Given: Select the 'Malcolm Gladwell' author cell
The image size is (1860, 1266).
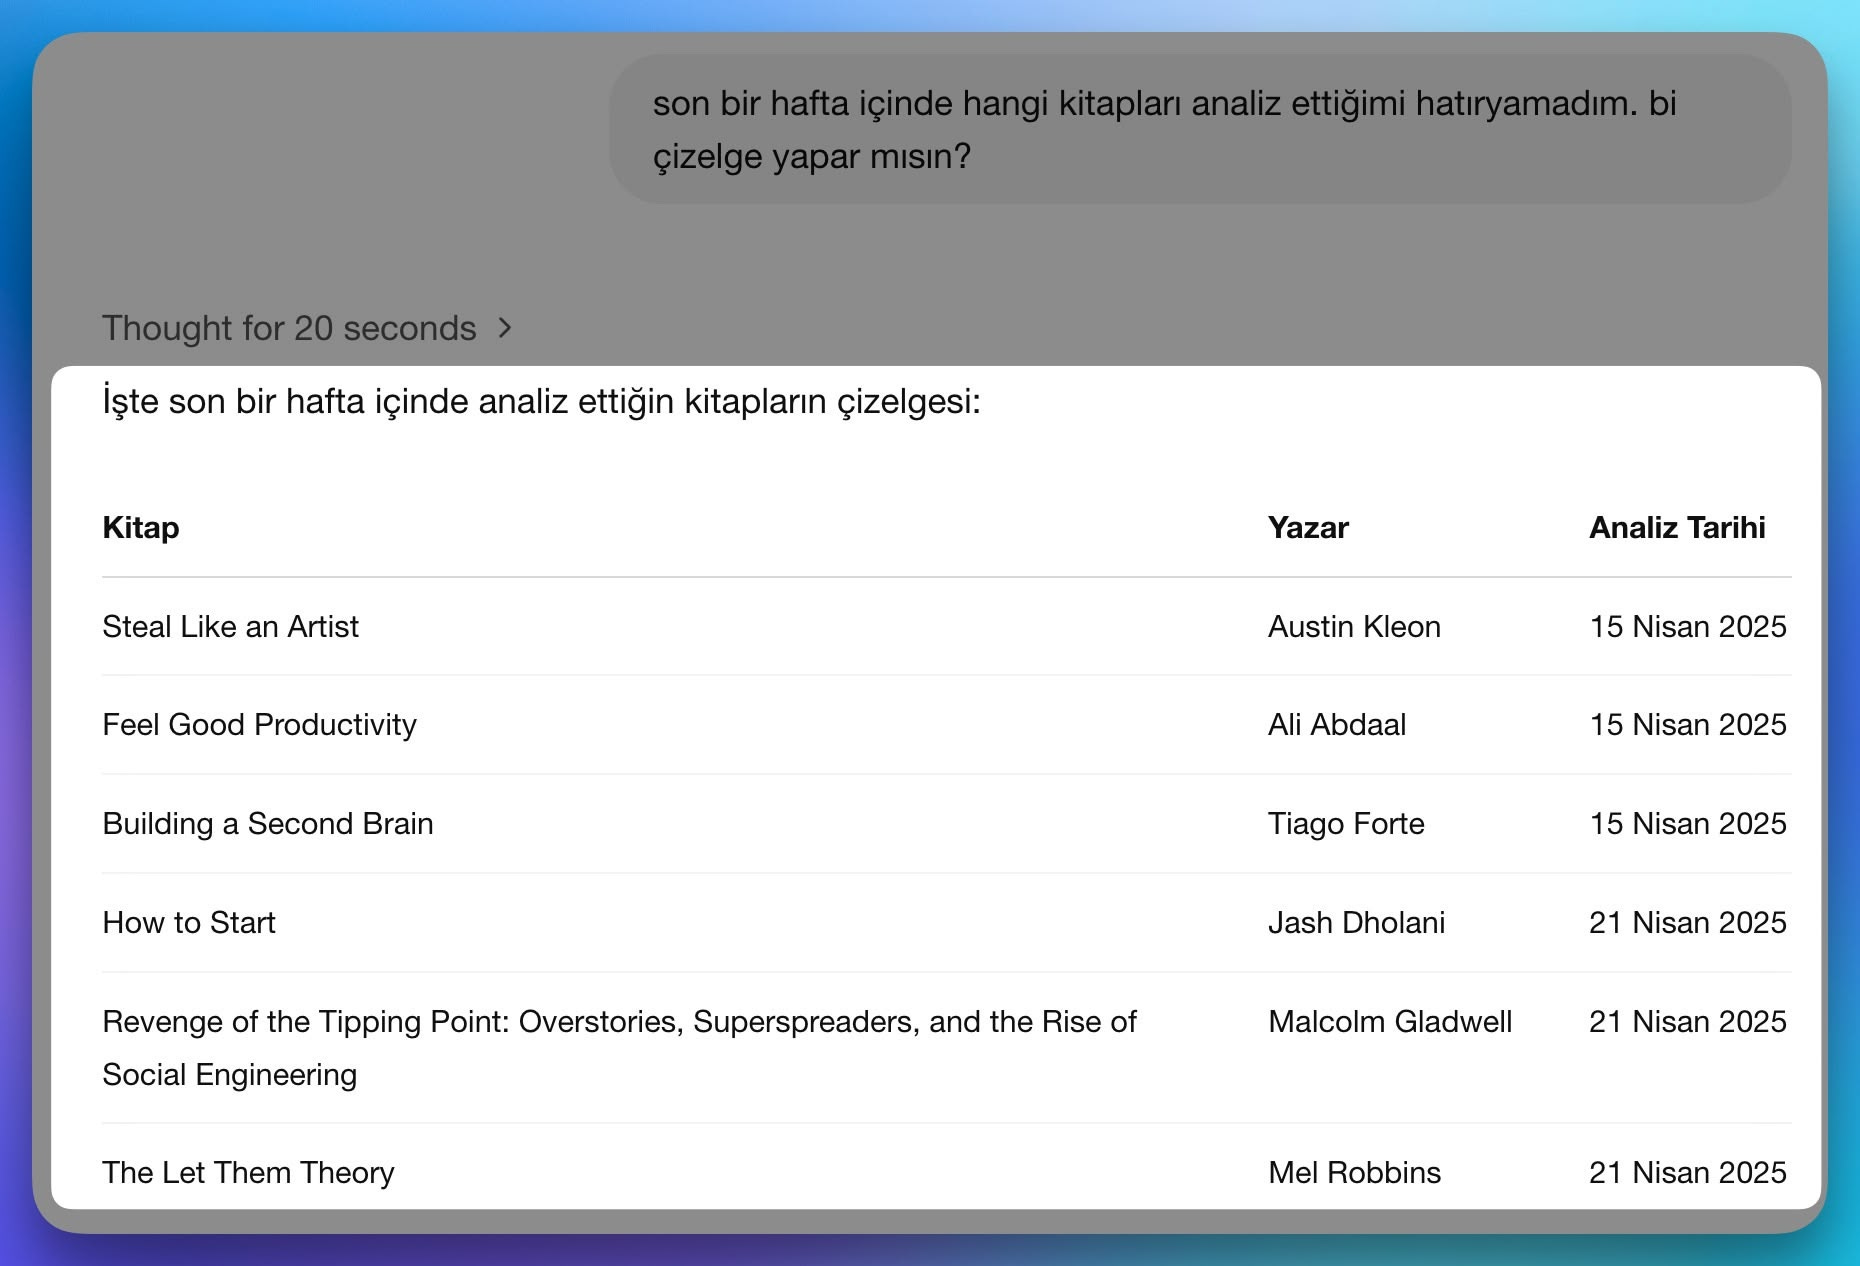Looking at the screenshot, I should click(x=1390, y=1021).
